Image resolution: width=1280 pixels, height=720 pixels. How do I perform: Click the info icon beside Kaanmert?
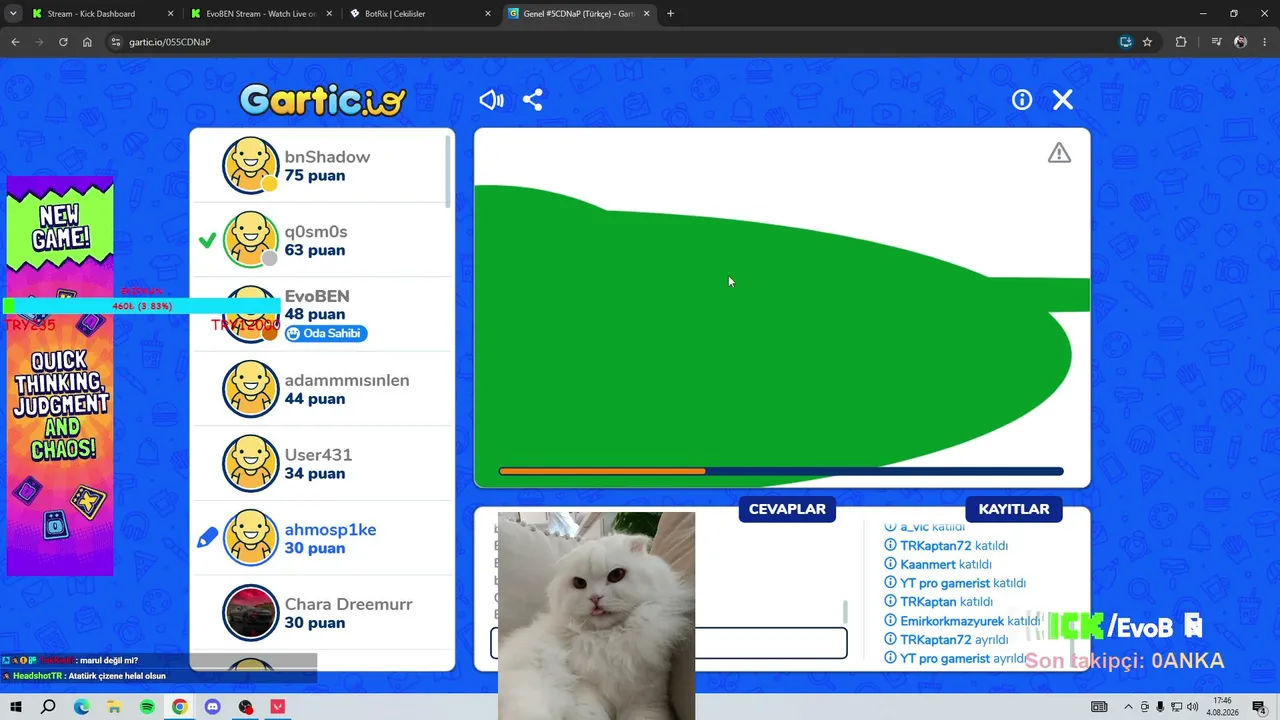tap(890, 564)
